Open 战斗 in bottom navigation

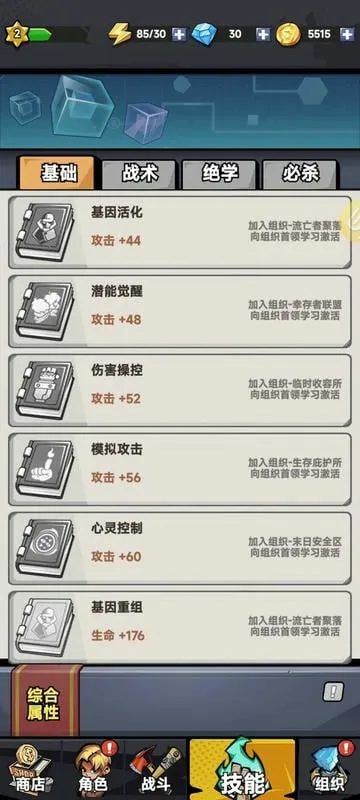click(155, 769)
